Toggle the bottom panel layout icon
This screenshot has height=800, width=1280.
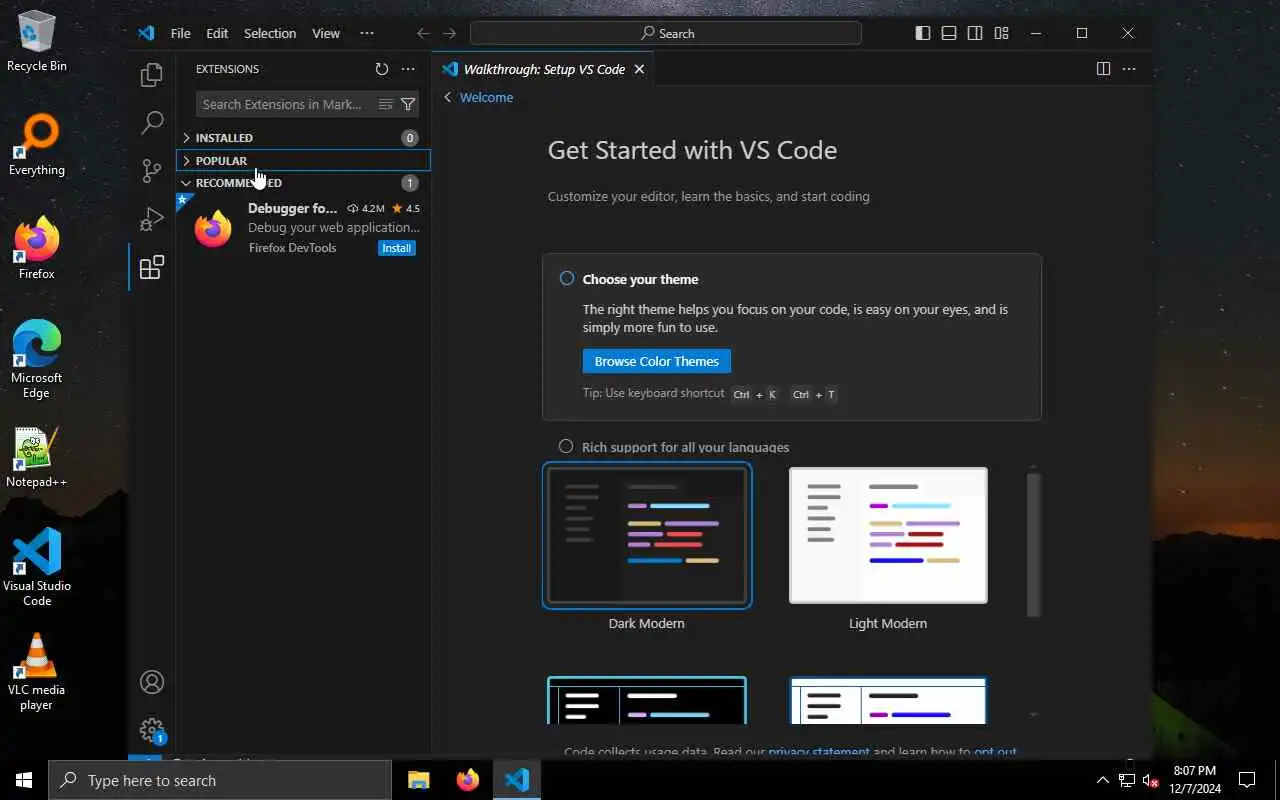tap(949, 33)
